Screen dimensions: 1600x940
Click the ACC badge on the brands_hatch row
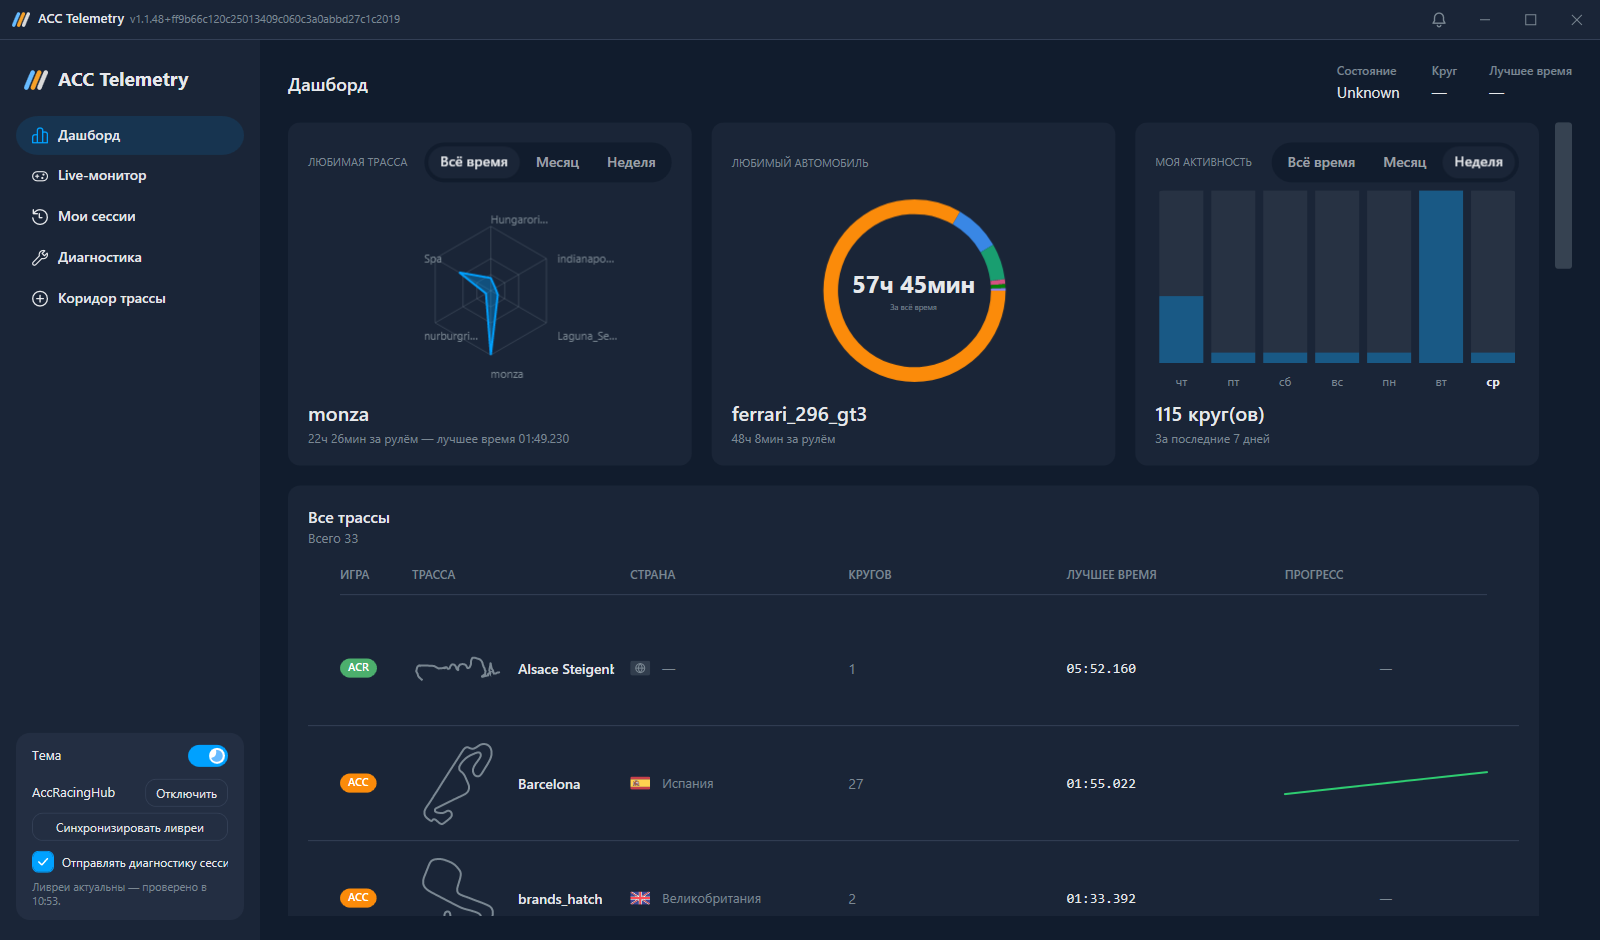pyautogui.click(x=358, y=898)
